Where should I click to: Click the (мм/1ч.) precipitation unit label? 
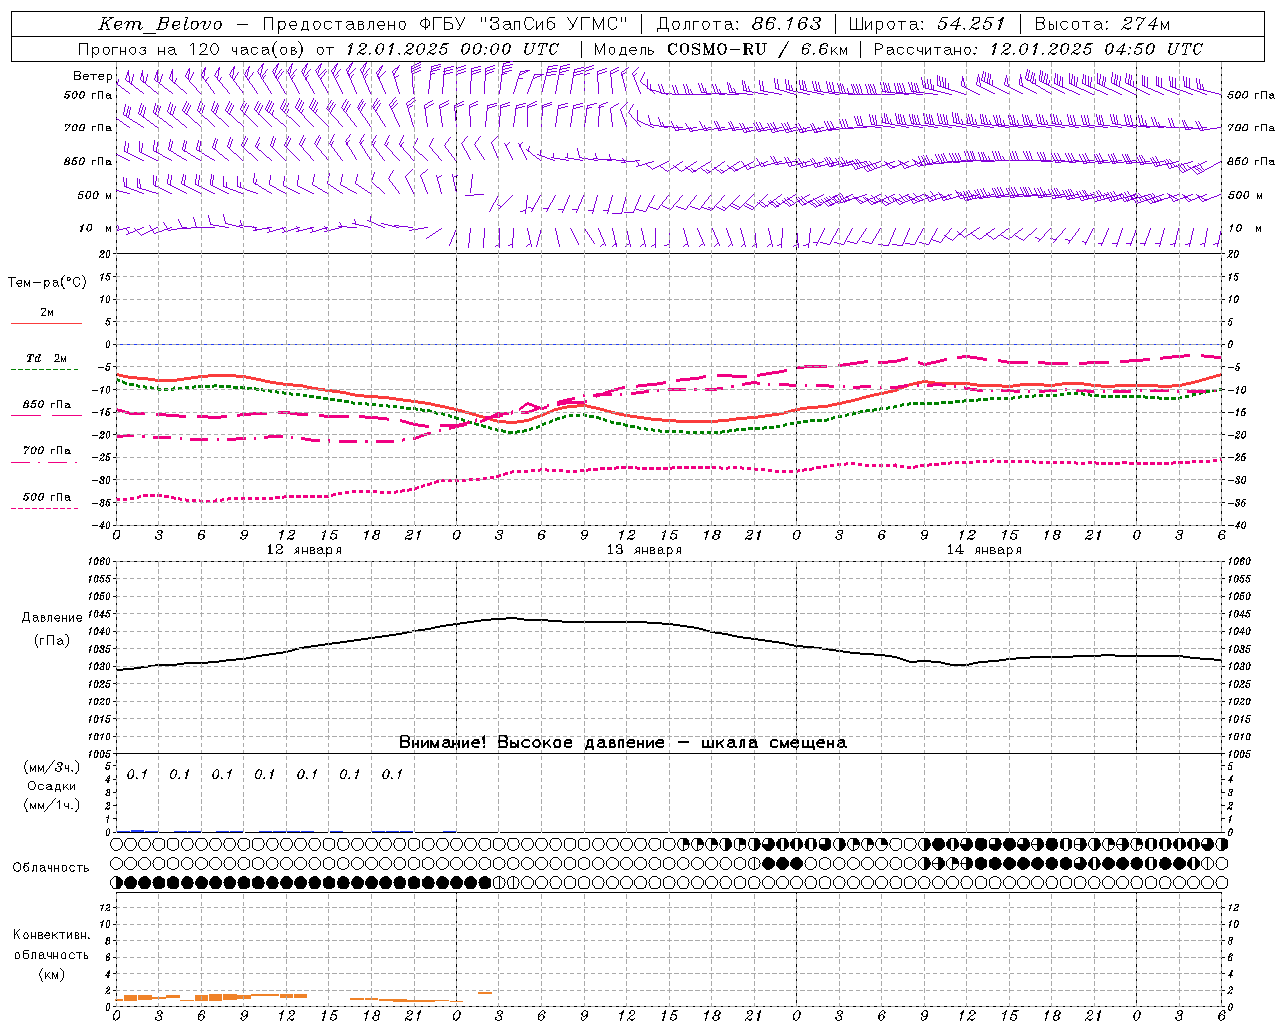52,805
